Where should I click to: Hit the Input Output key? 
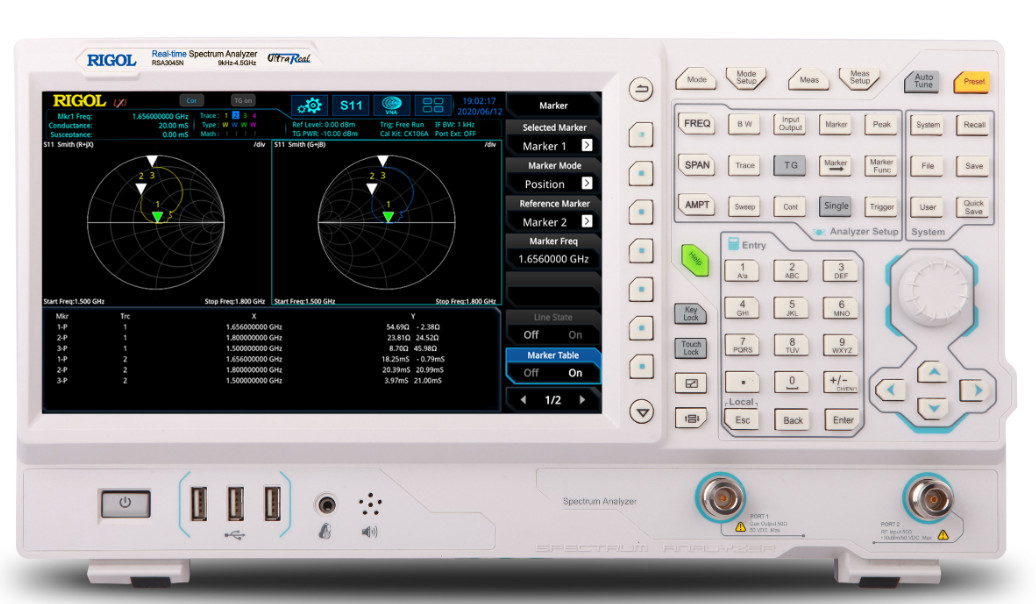pos(790,124)
